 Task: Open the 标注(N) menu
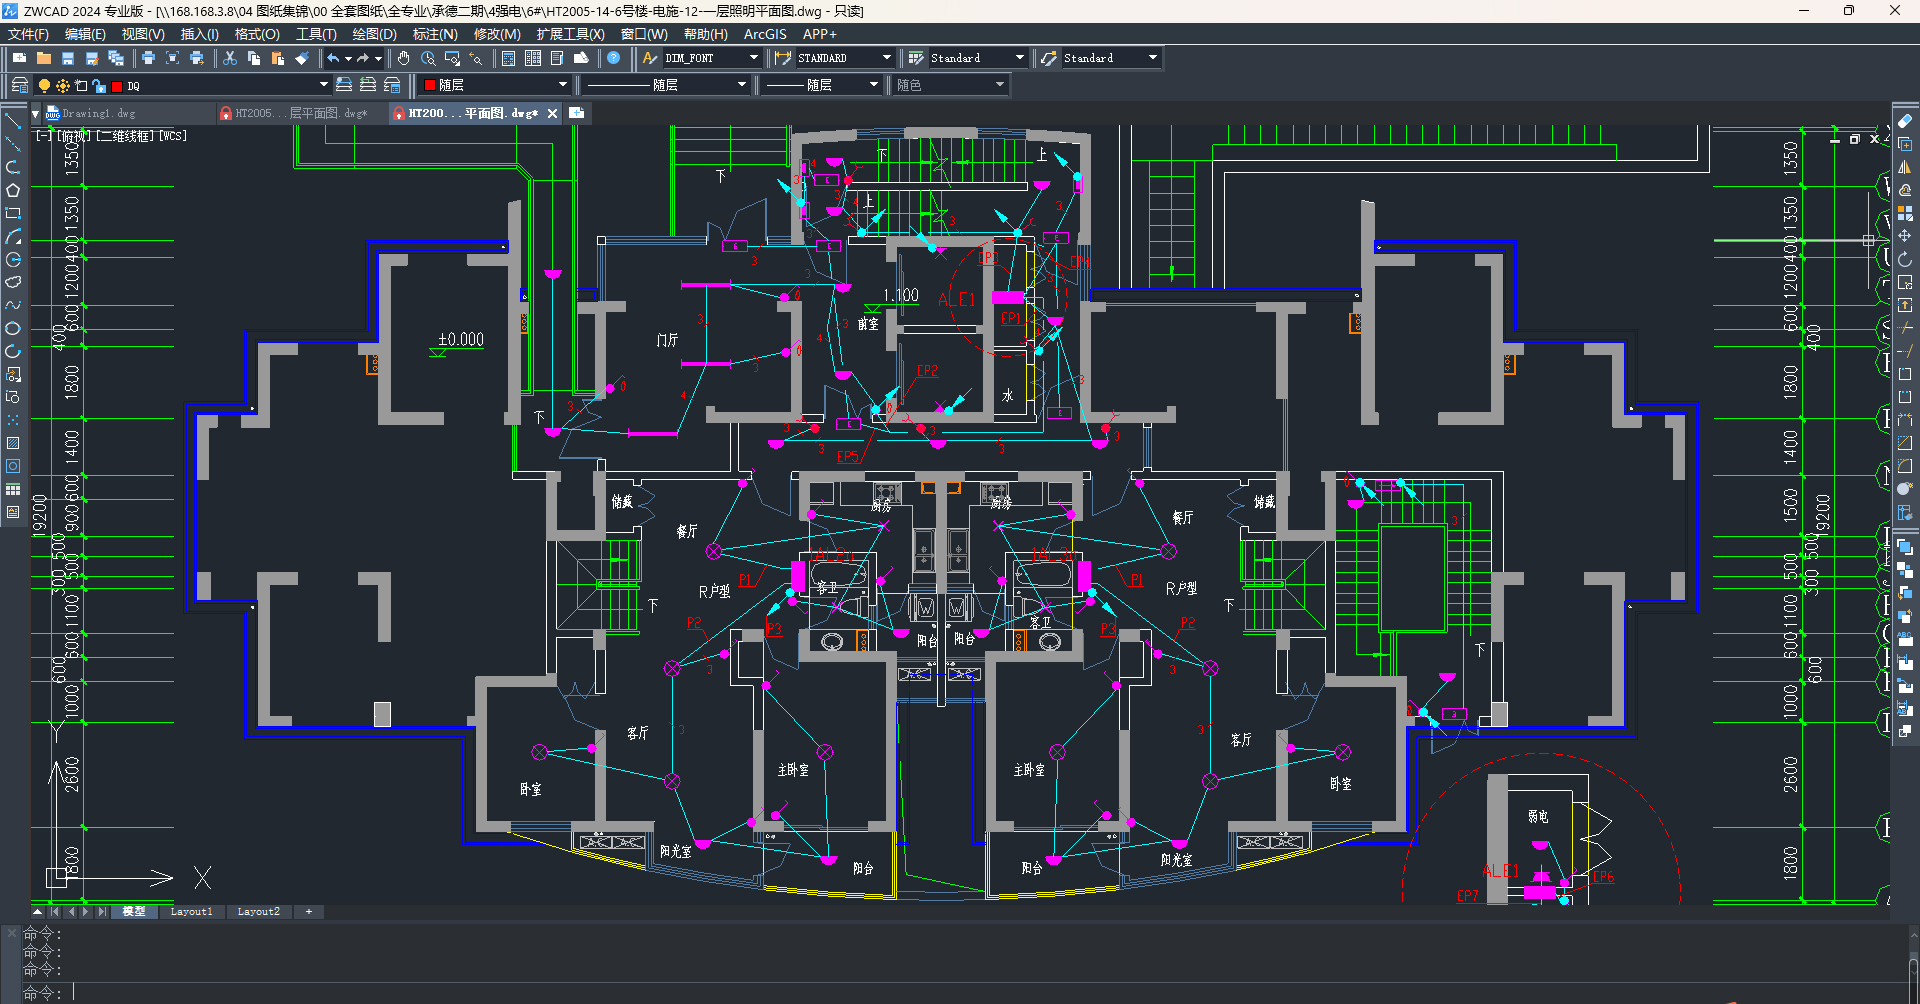coord(435,34)
